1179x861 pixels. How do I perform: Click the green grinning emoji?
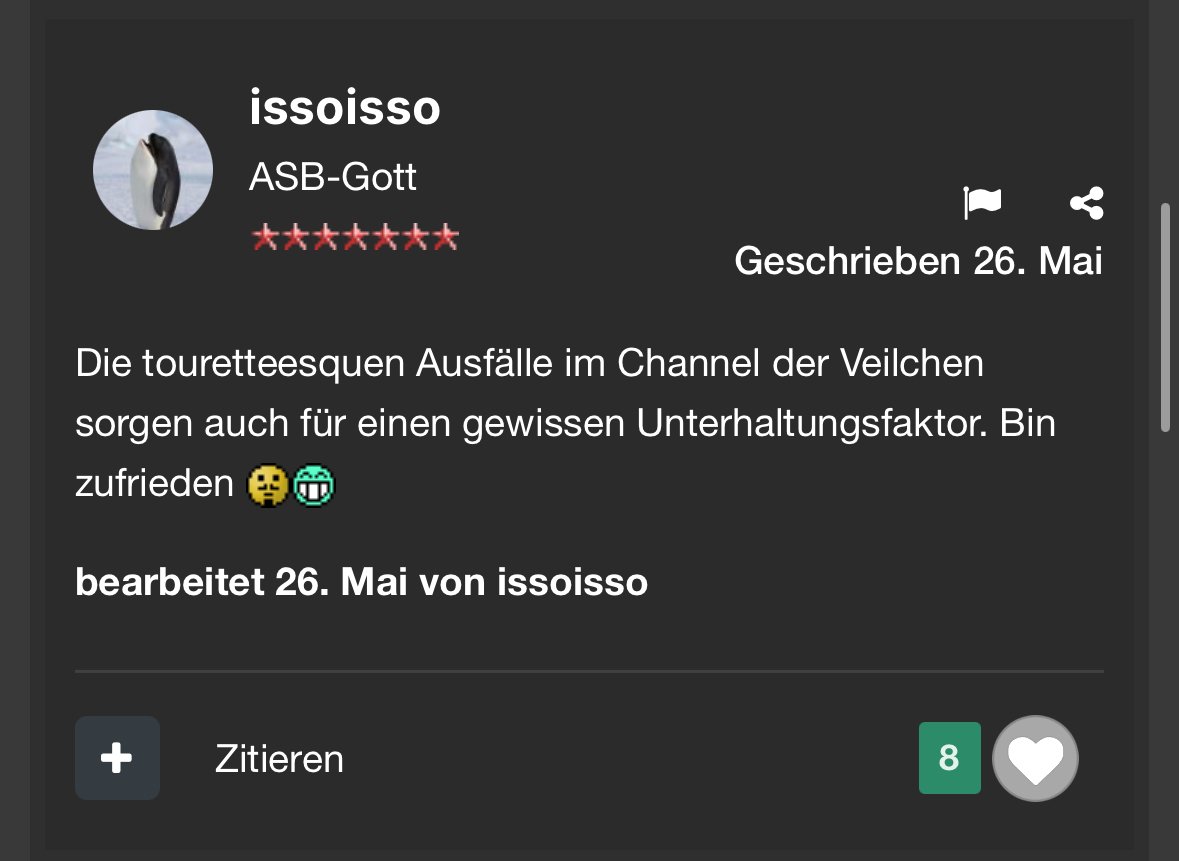[313, 486]
